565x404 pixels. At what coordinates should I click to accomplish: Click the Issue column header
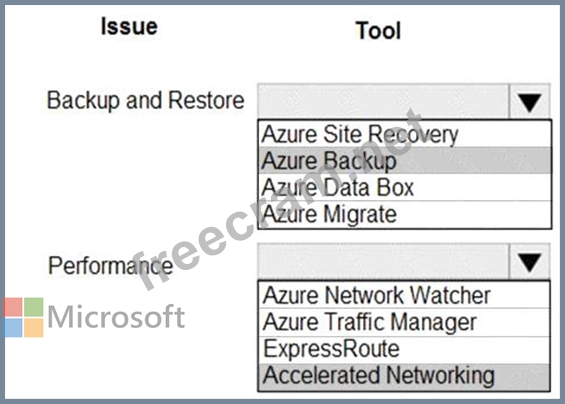click(129, 27)
